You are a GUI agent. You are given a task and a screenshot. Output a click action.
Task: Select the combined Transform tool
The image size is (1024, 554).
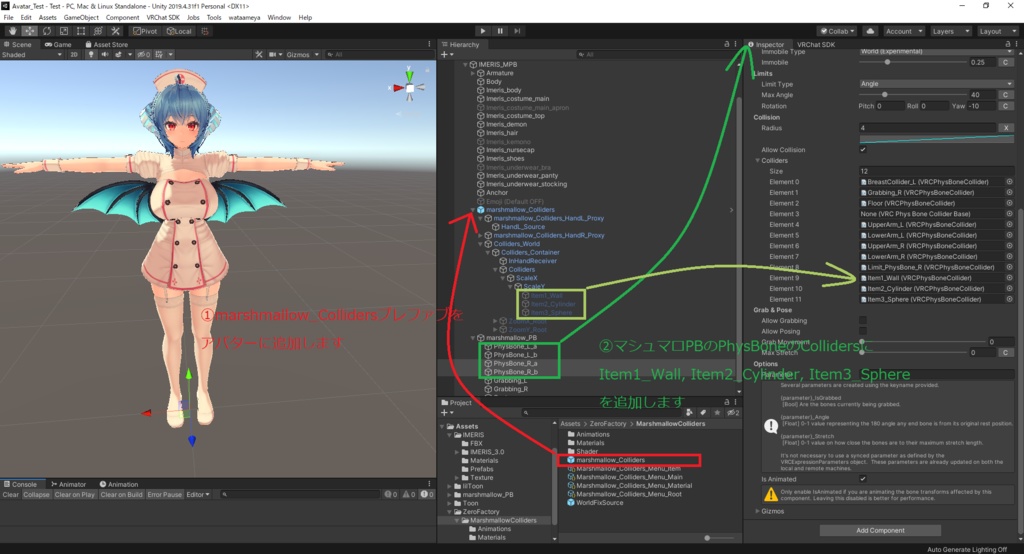pos(98,31)
